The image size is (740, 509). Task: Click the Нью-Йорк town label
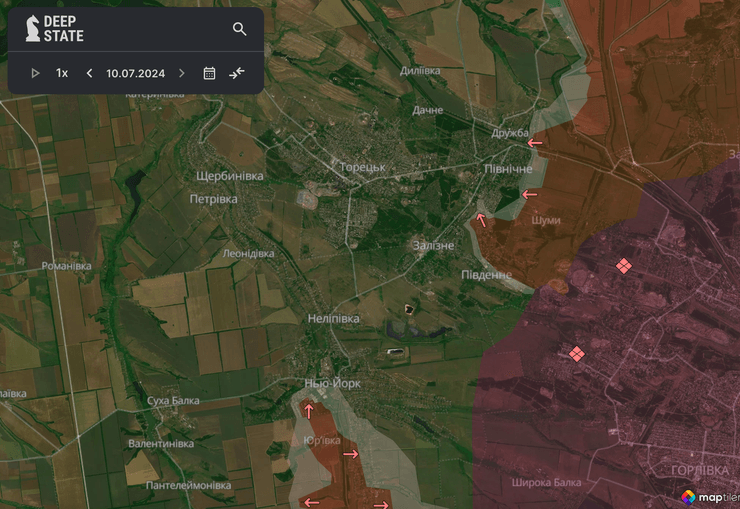click(332, 383)
